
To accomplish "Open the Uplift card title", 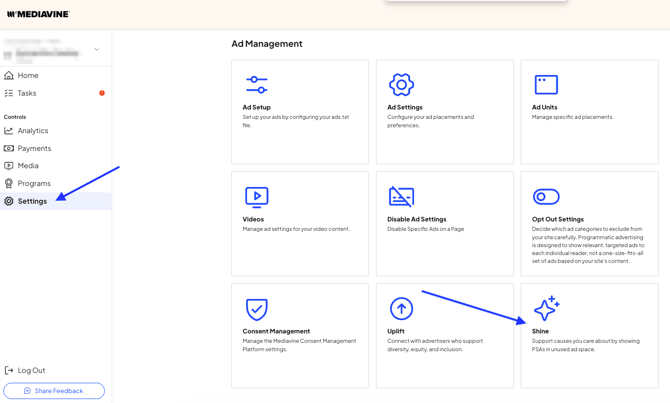I will tap(396, 331).
